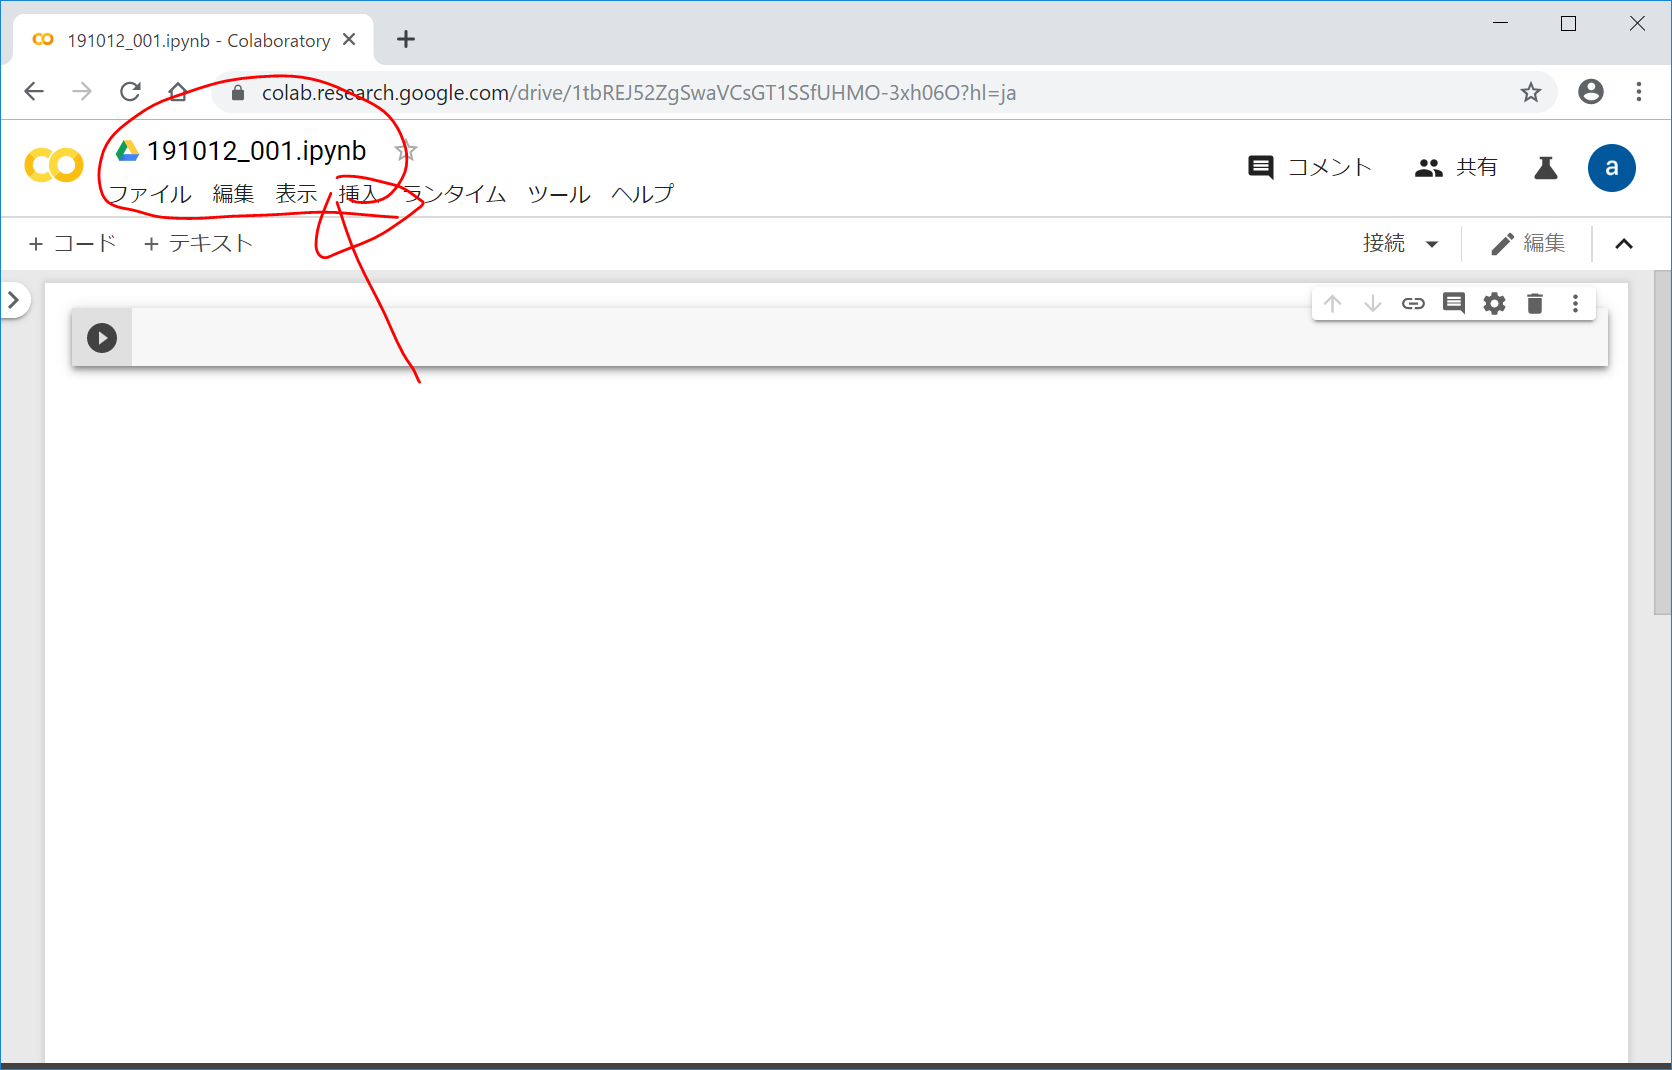Open the ランタイム menu
Viewport: 1672px width, 1070px height.
tap(455, 194)
